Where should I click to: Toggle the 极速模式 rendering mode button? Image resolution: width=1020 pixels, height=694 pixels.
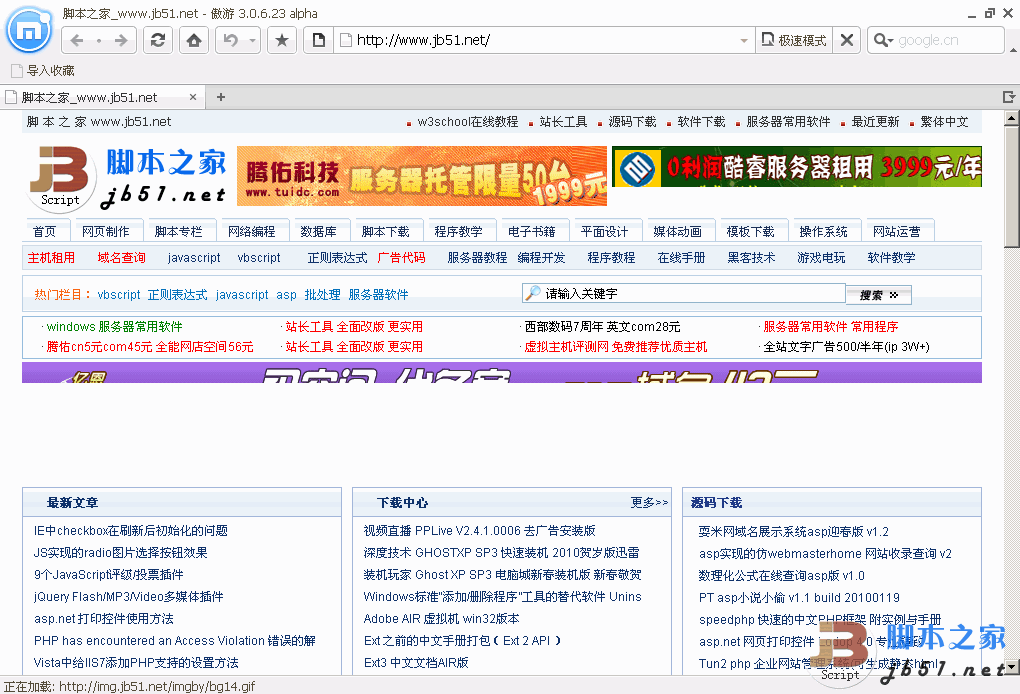click(x=794, y=40)
